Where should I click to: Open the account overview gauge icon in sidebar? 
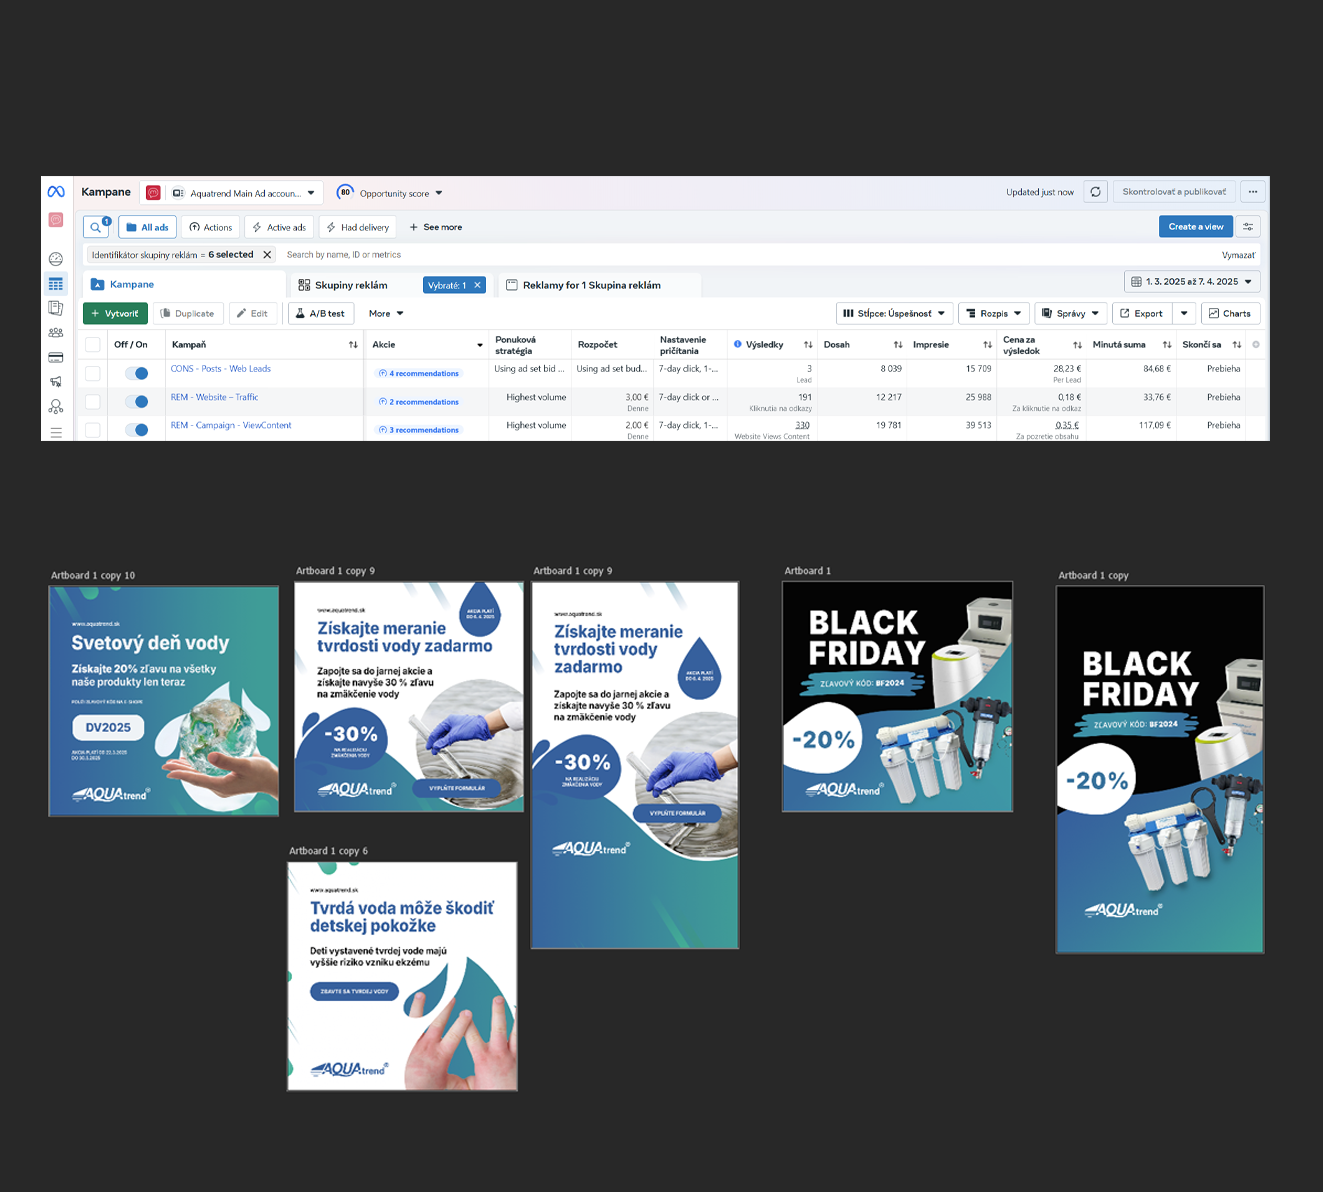click(x=56, y=259)
